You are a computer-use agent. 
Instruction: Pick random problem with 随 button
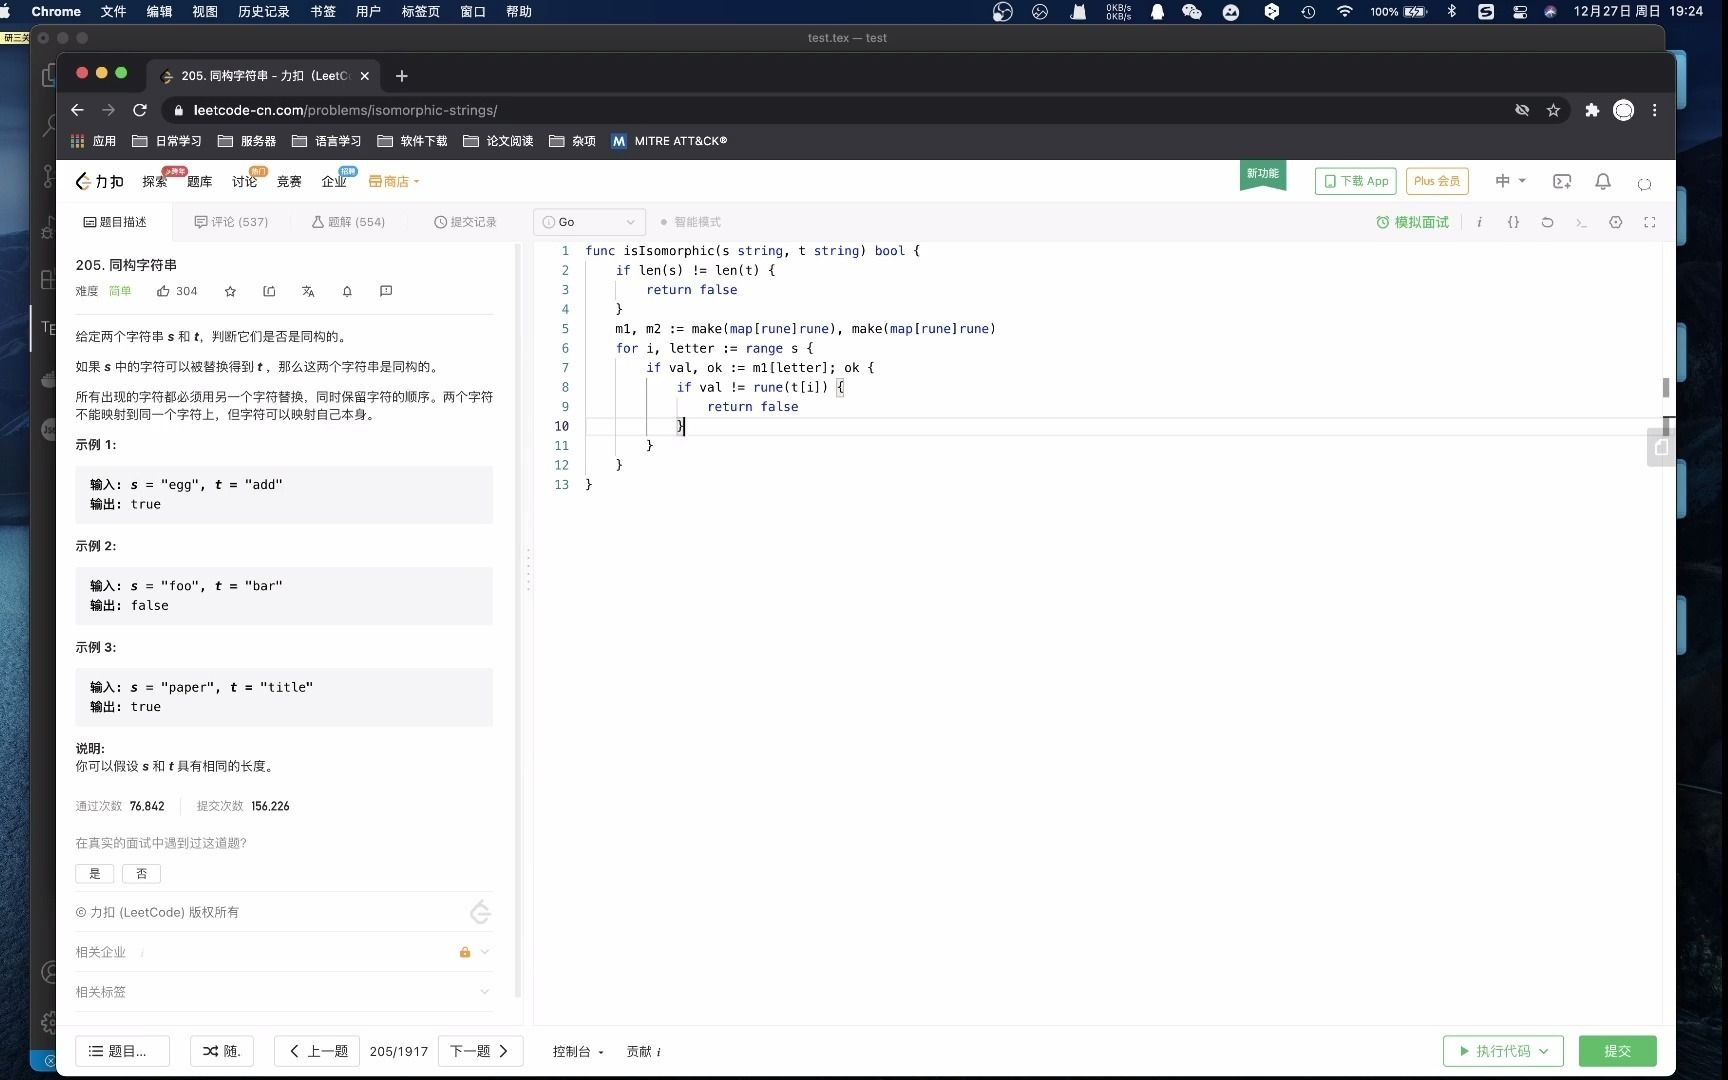[x=221, y=1051]
